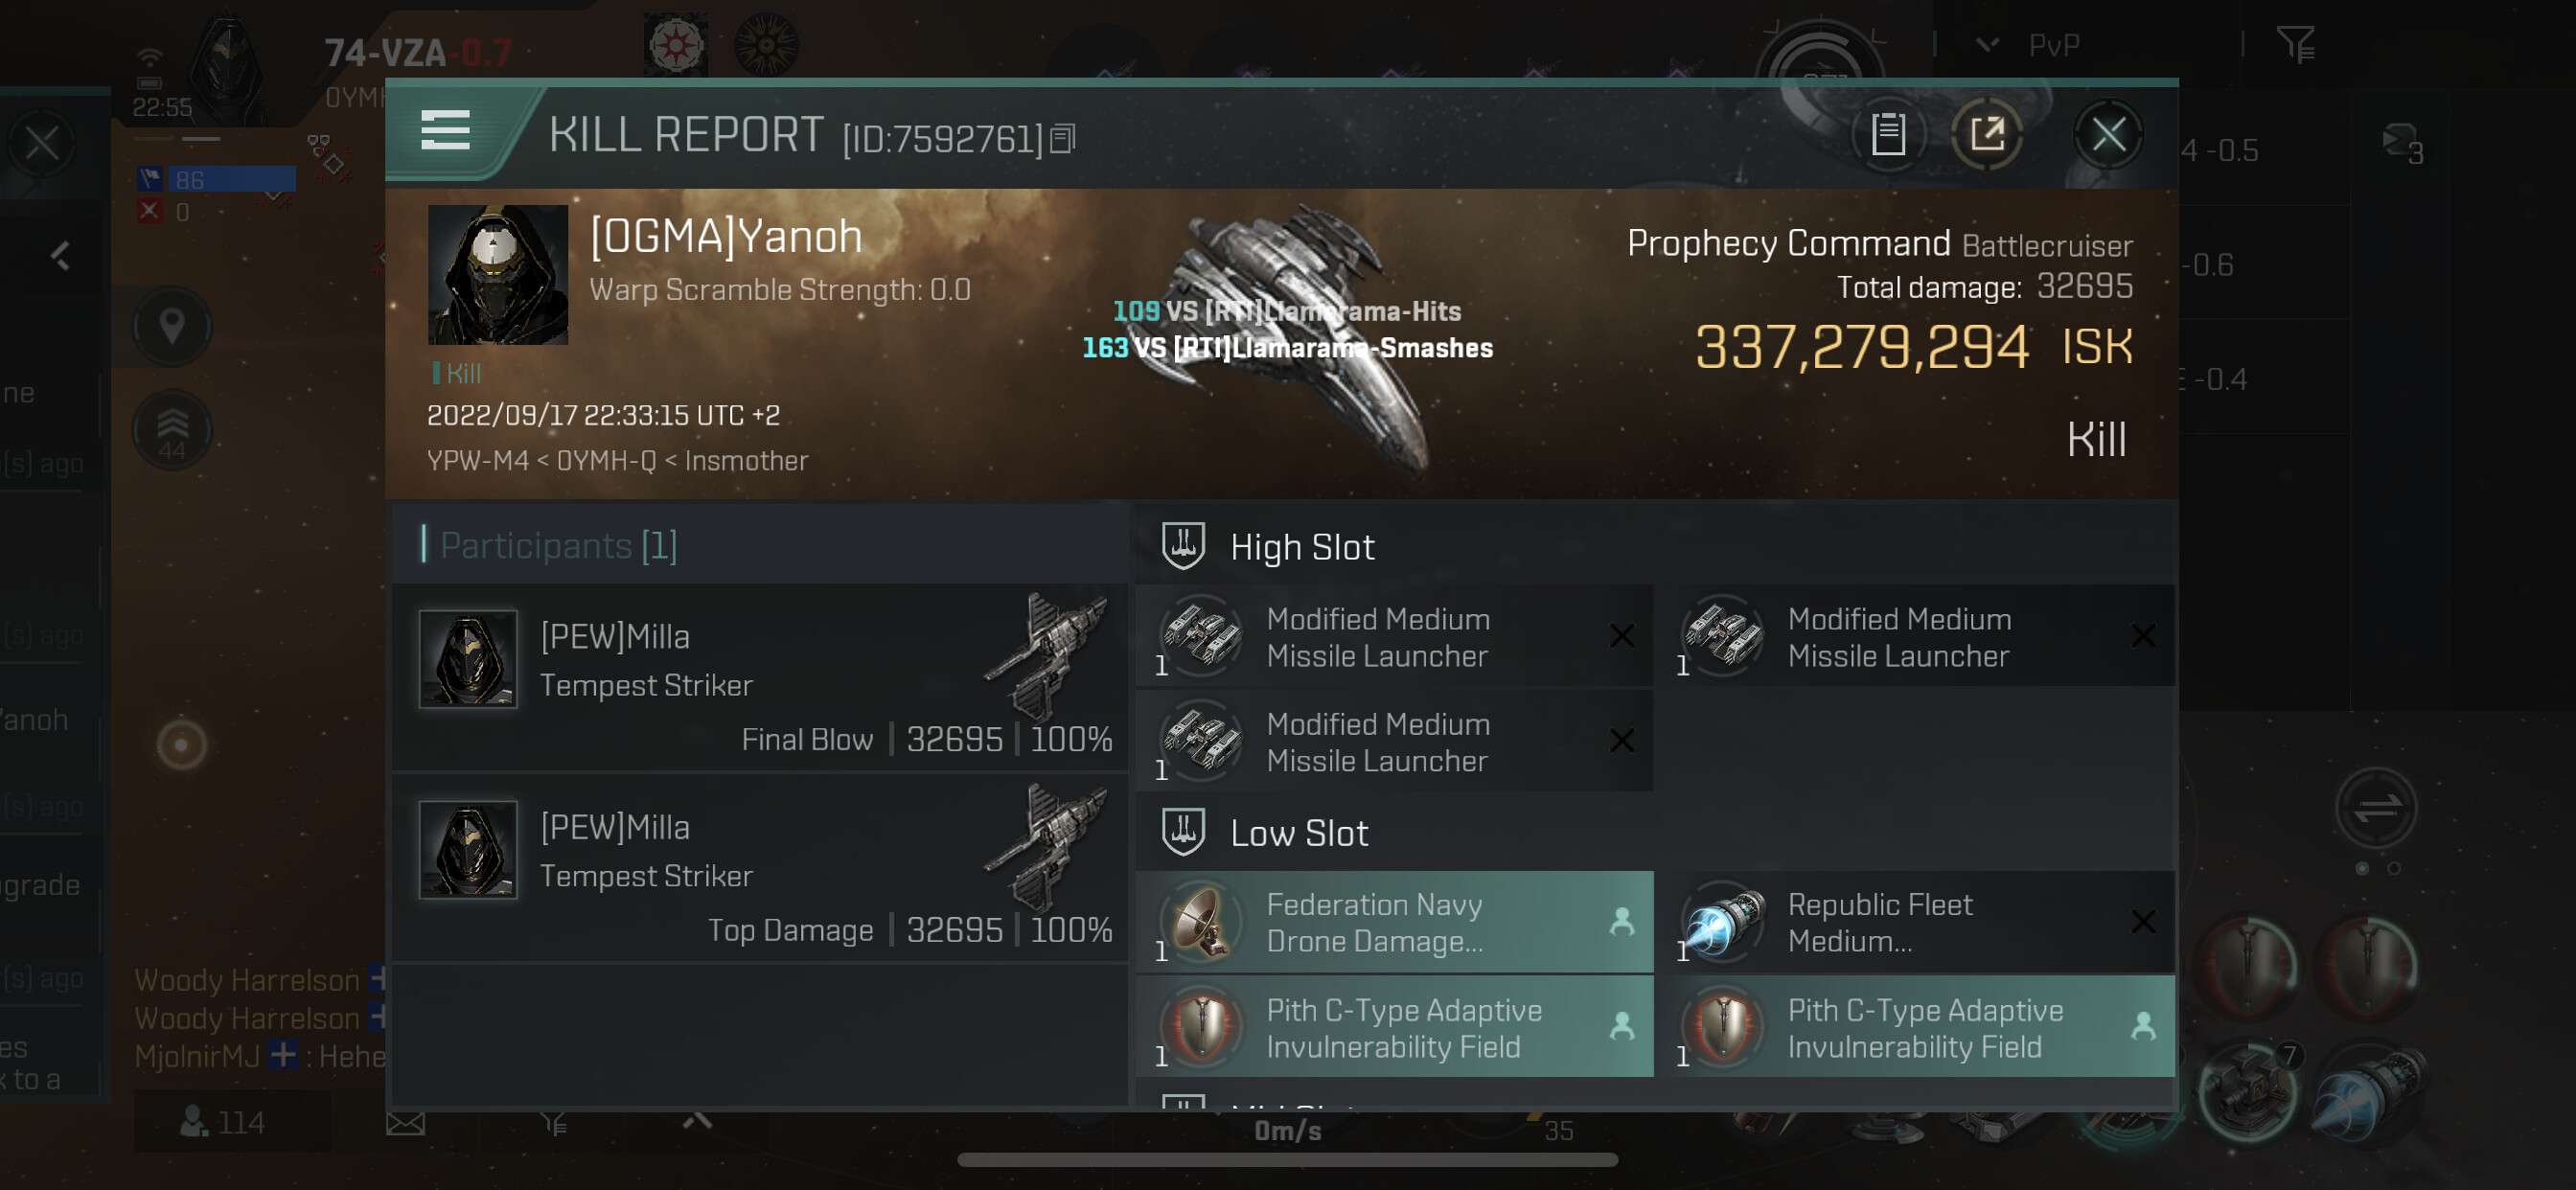The image size is (2576, 1190).
Task: Expand the PvP overview dropdown
Action: click(x=1989, y=44)
